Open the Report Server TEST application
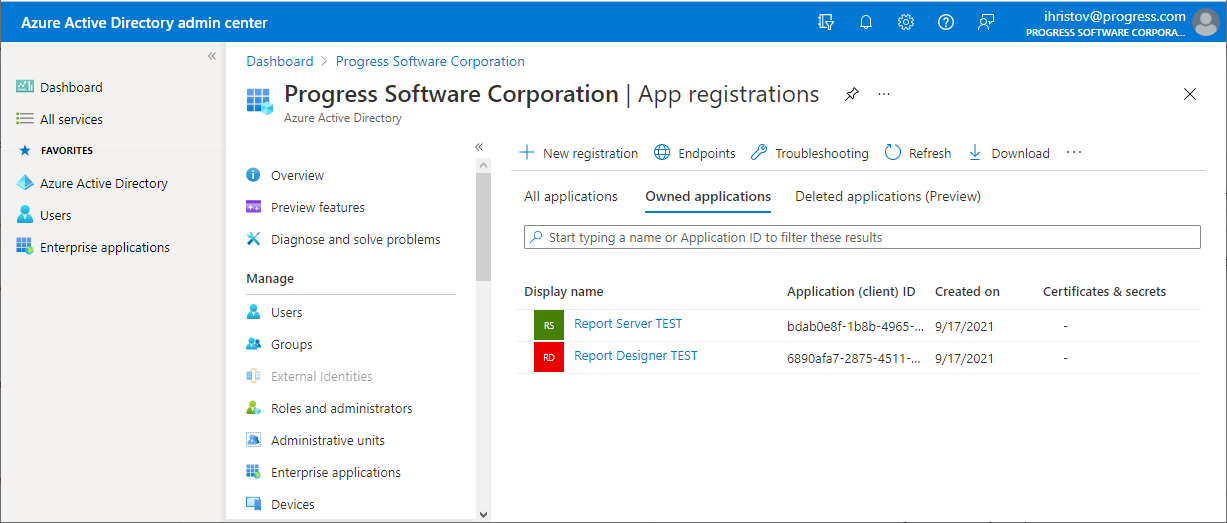Image resolution: width=1227 pixels, height=523 pixels. pos(628,324)
